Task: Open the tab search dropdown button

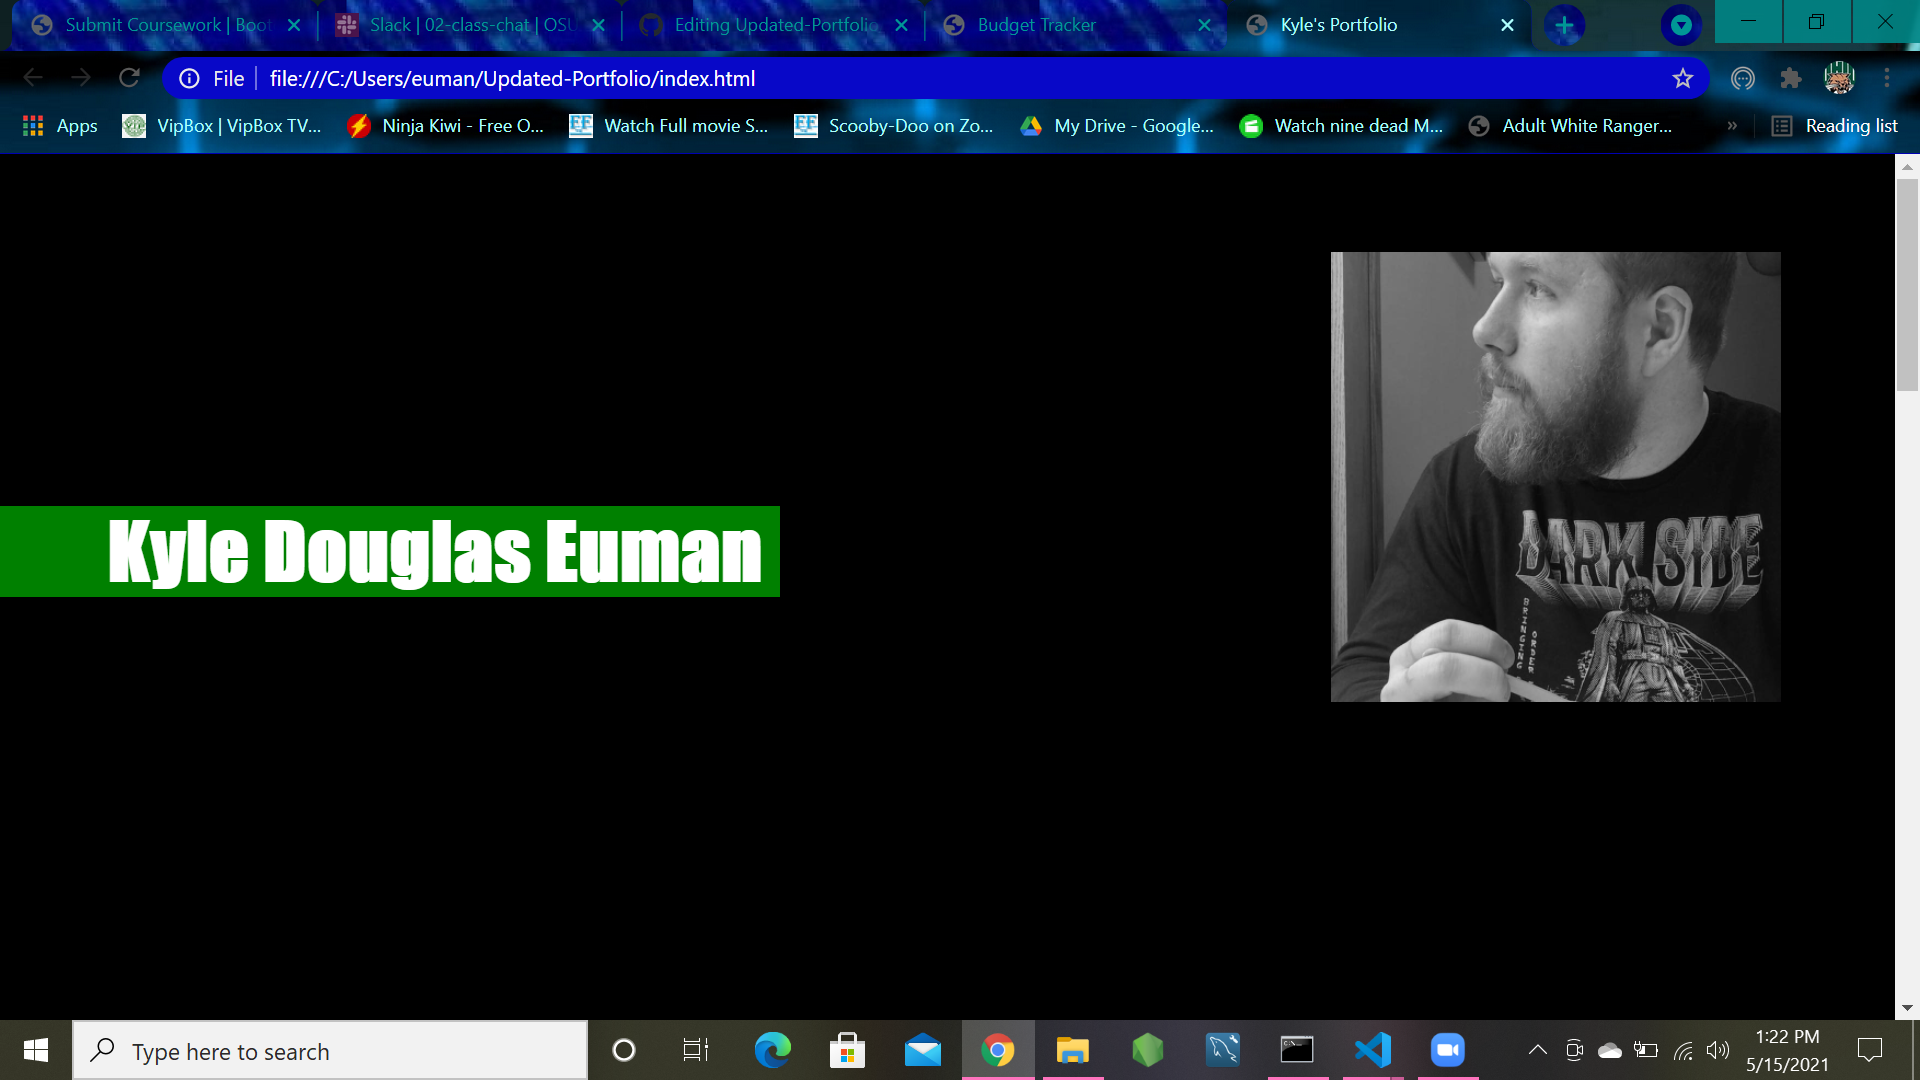Action: tap(1681, 25)
